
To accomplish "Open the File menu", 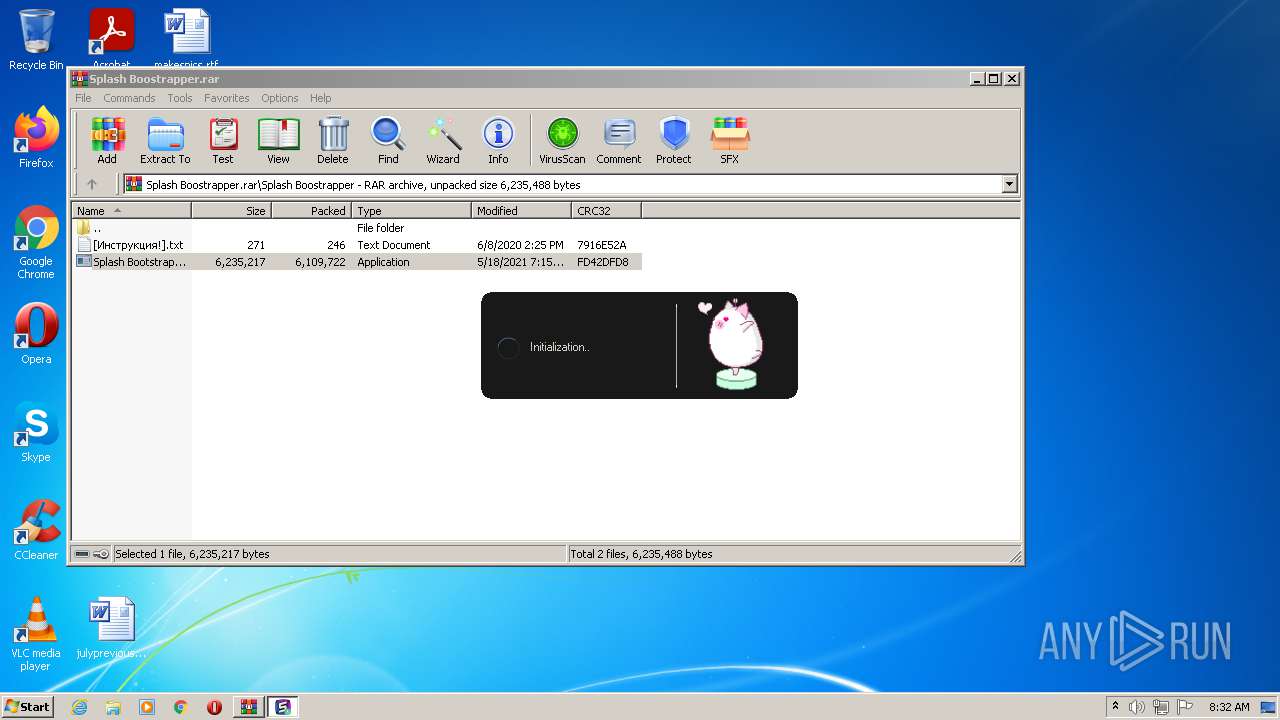I will 83,98.
